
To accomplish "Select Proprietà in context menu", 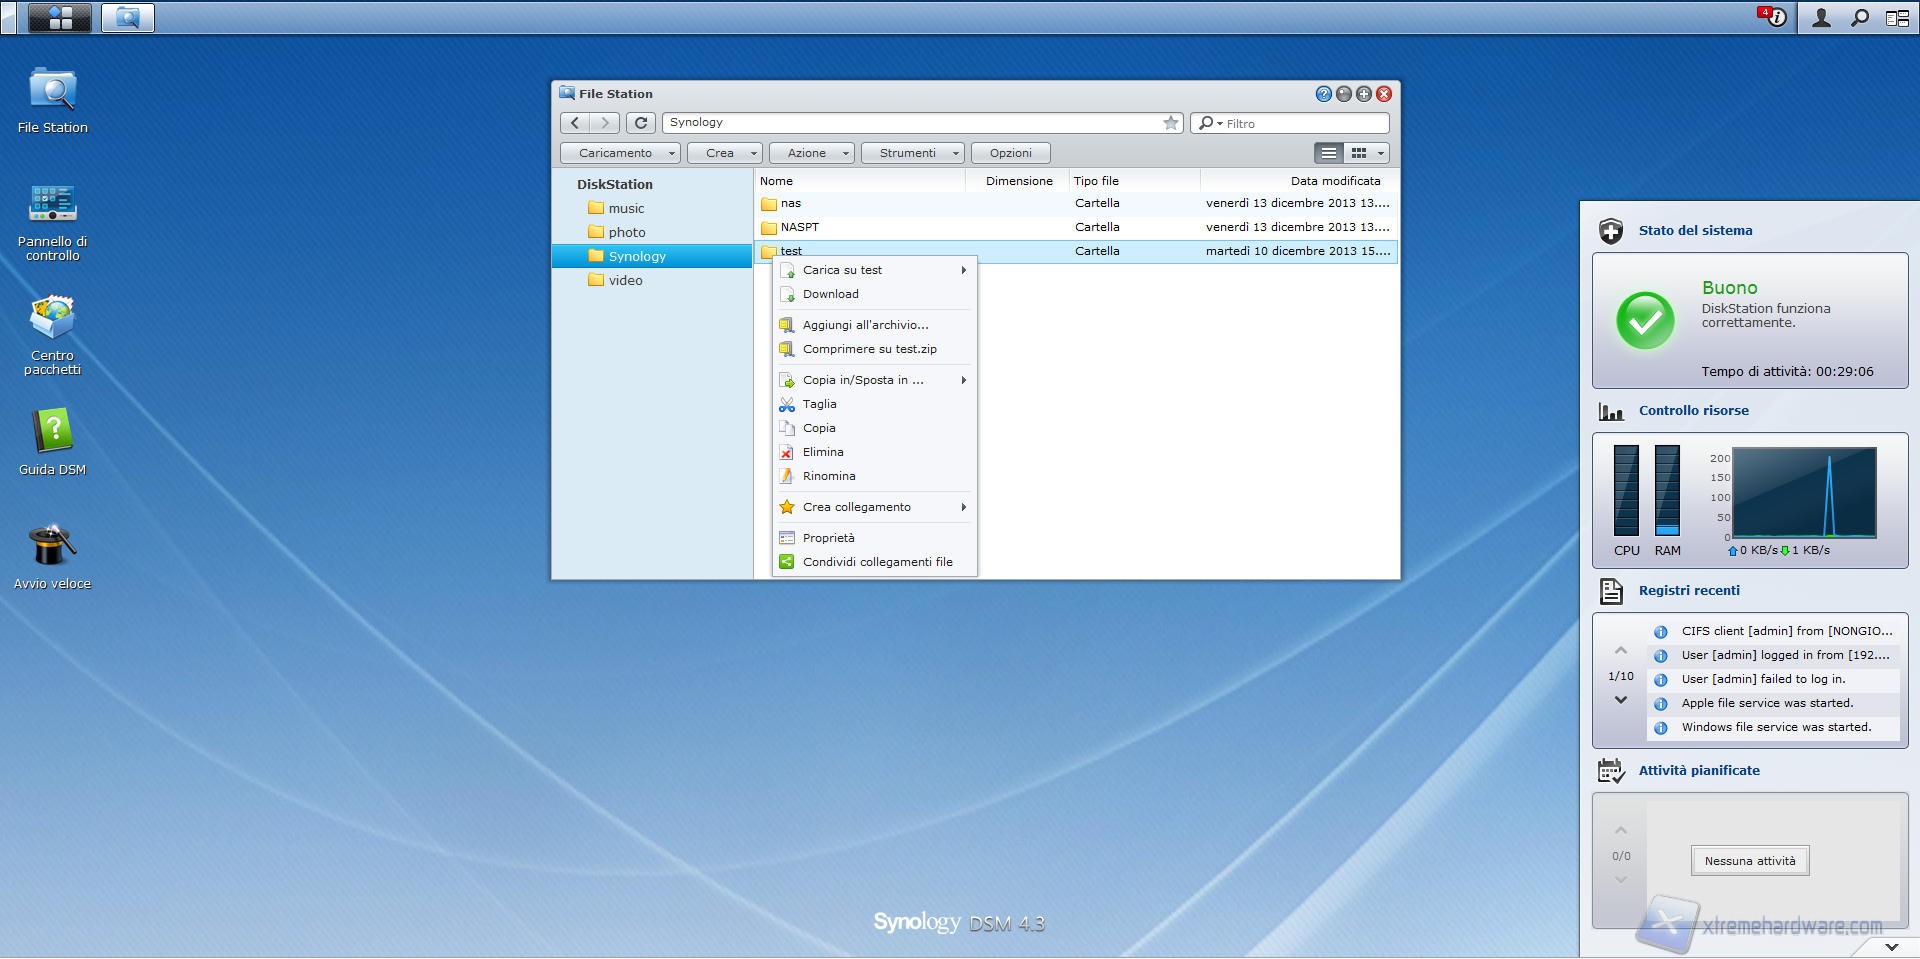I will tap(828, 538).
